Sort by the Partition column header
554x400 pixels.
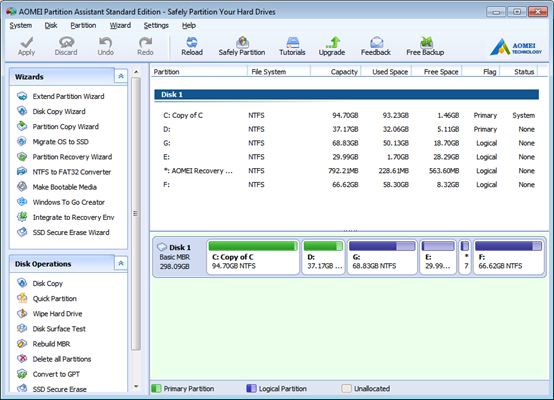[x=199, y=72]
